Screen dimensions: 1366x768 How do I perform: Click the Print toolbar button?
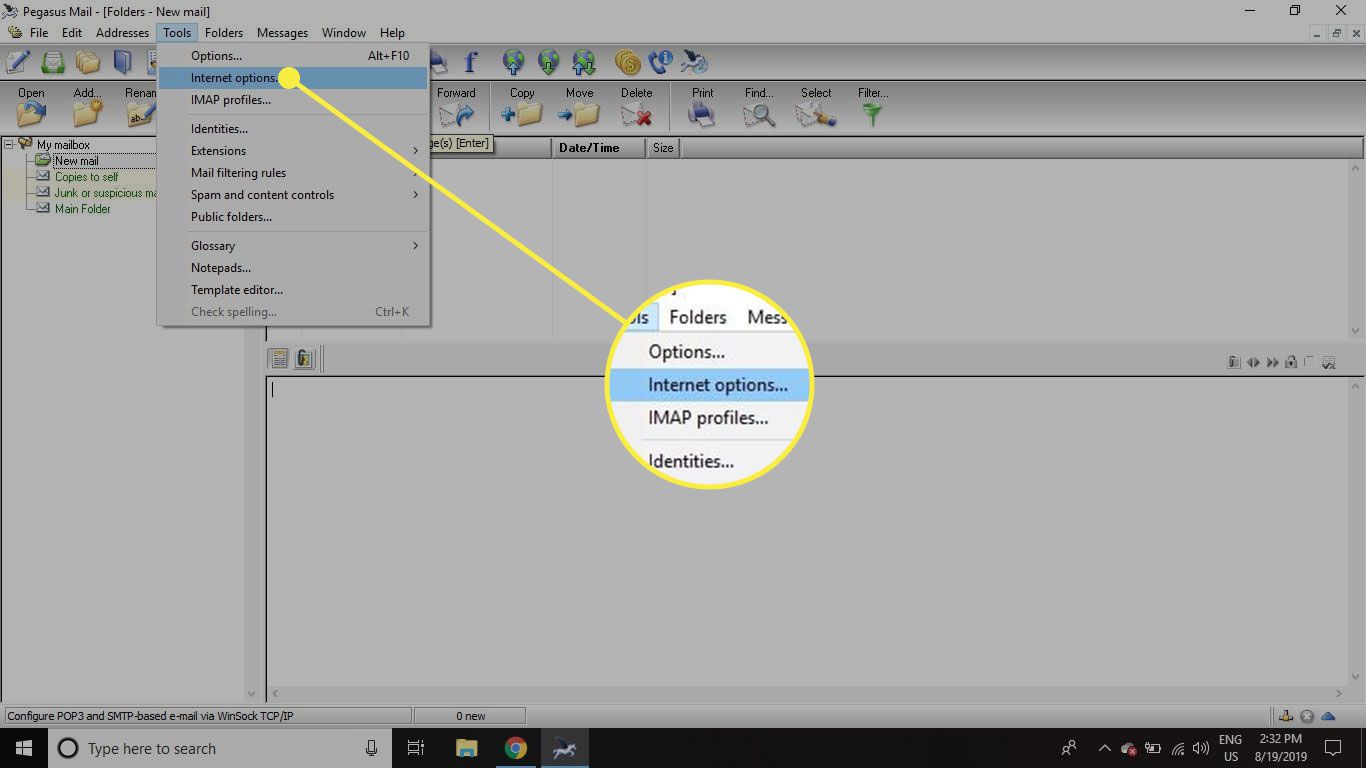coord(703,106)
